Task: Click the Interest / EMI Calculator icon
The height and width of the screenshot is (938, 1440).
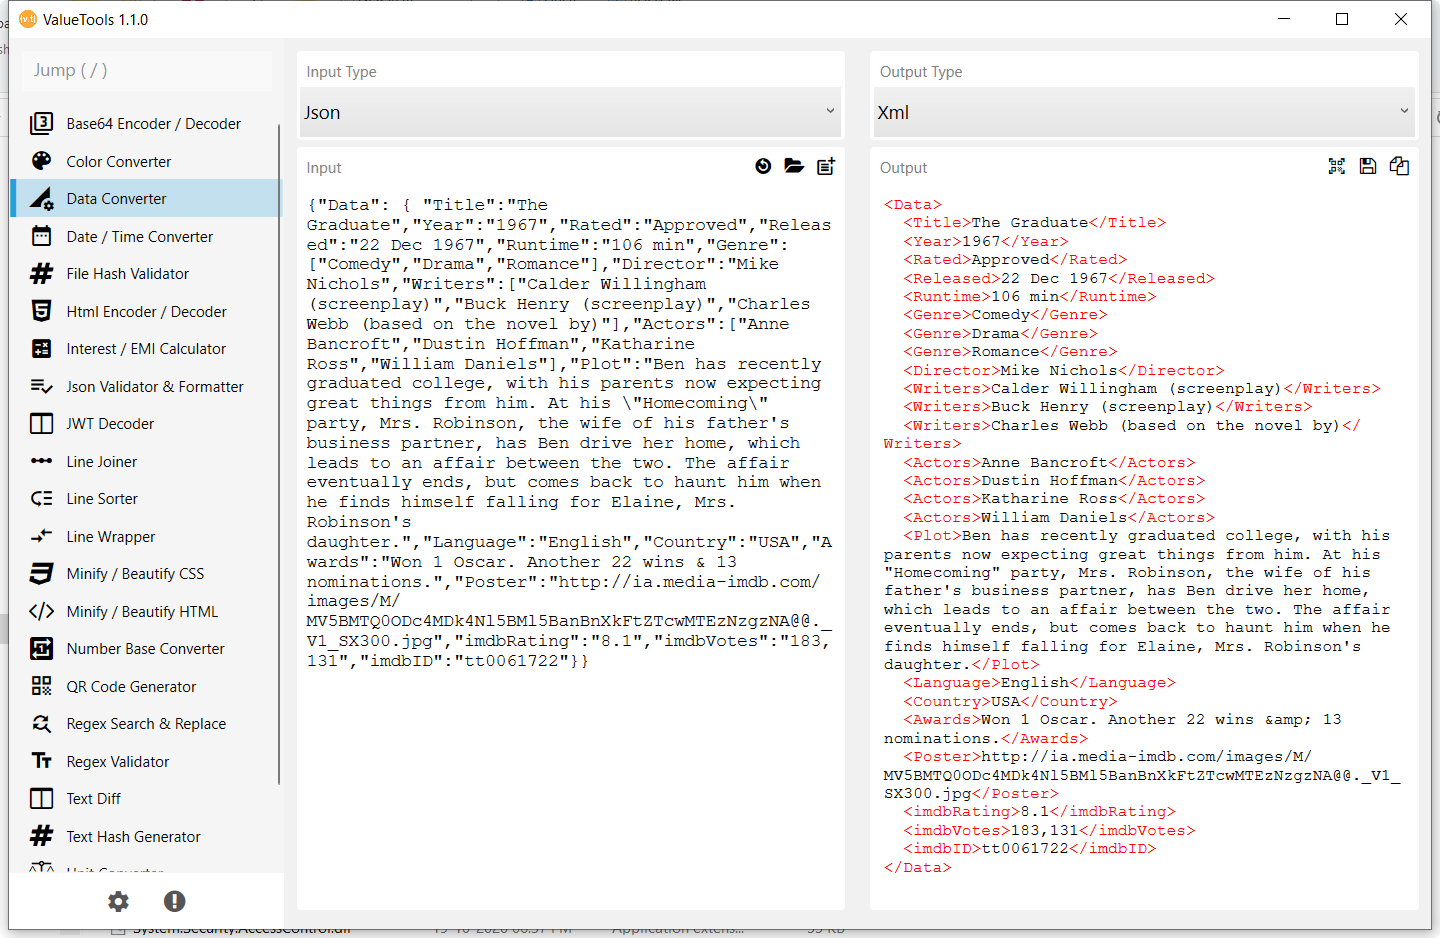Action: point(41,348)
